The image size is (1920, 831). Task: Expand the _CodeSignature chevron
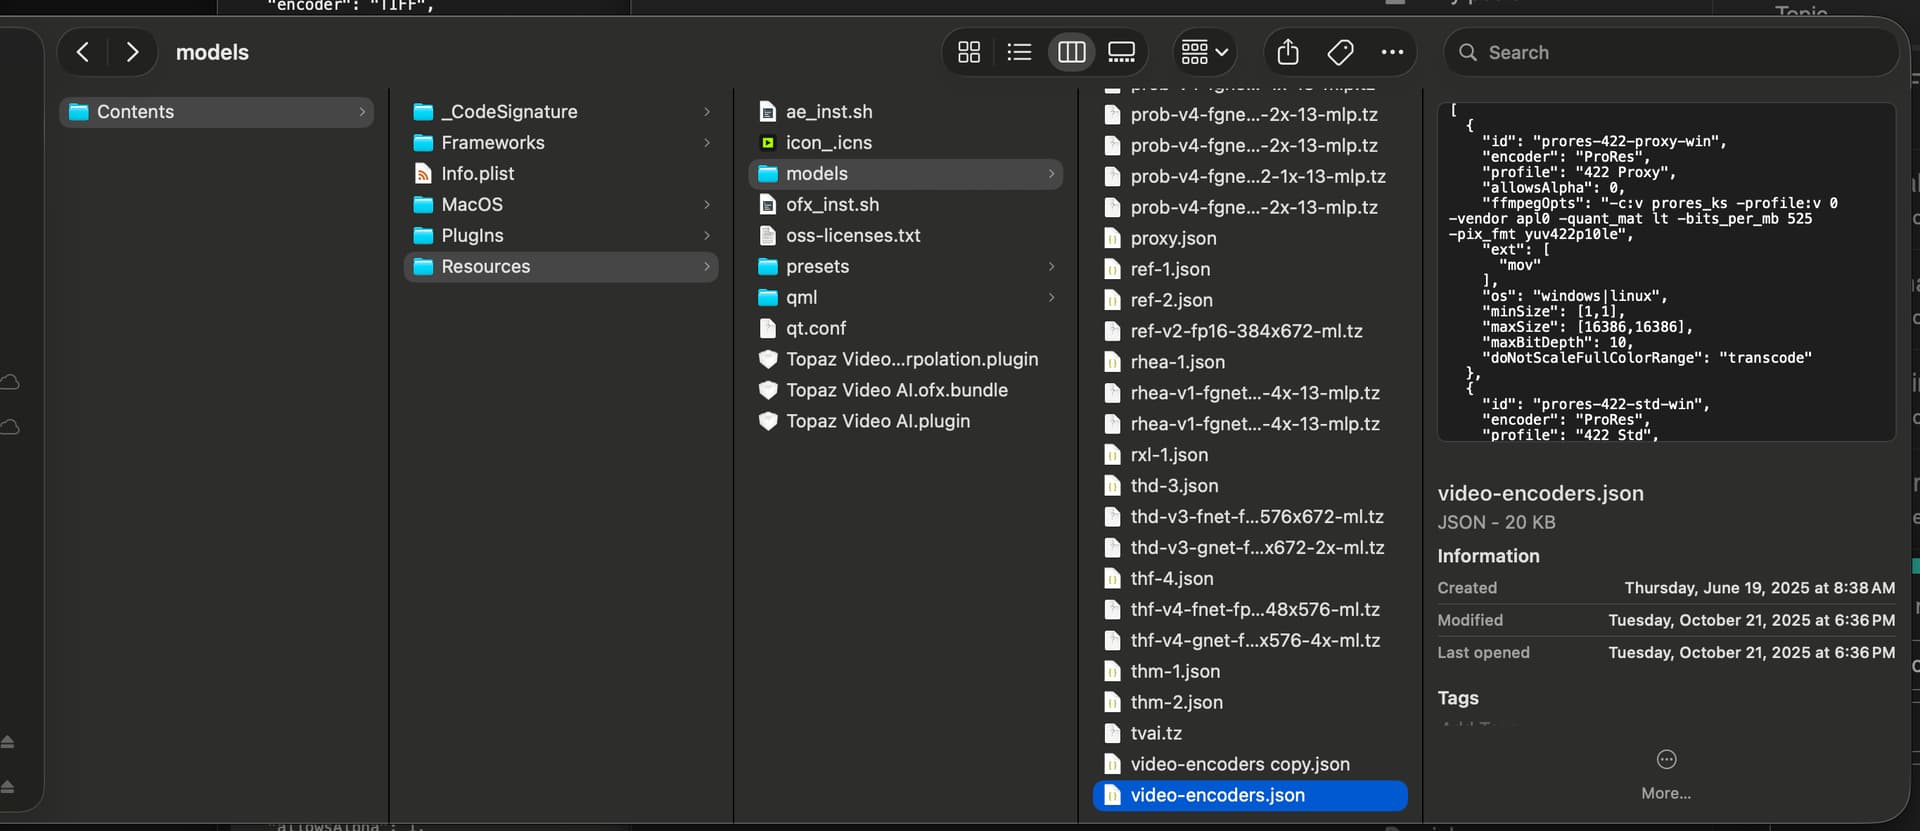point(707,112)
